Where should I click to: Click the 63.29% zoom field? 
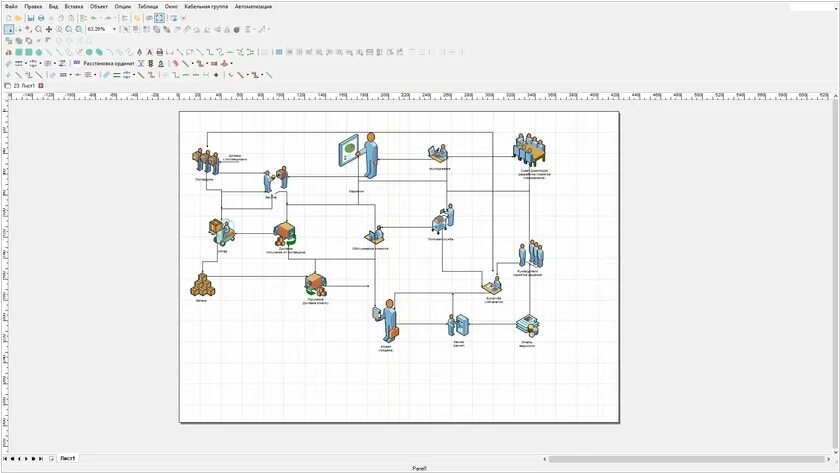click(x=99, y=29)
